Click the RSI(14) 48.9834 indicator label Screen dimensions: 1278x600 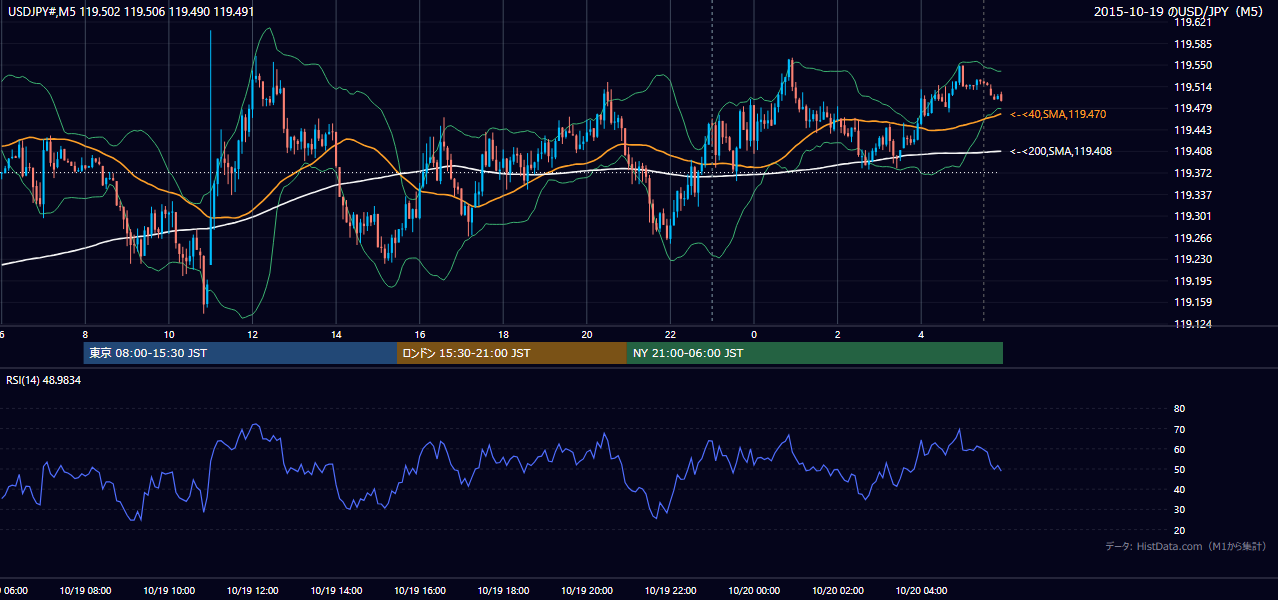pyautogui.click(x=44, y=380)
